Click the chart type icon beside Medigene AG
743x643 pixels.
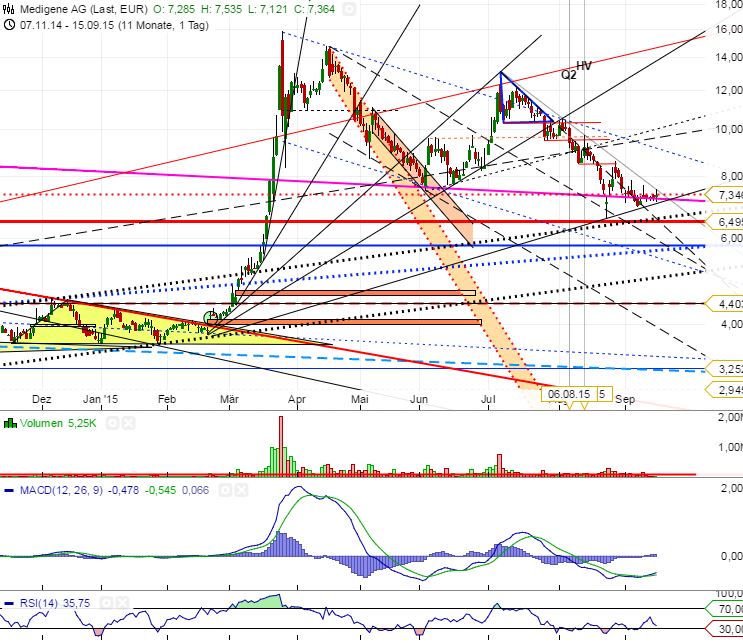[x=9, y=9]
